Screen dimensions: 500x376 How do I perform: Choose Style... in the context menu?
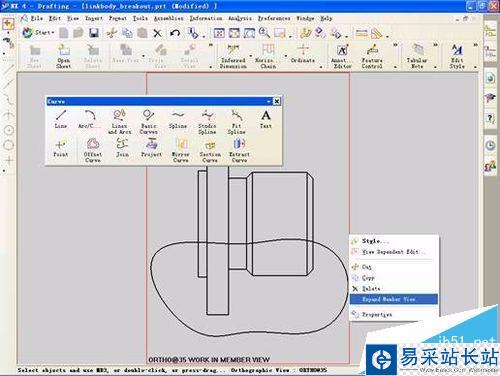394,241
